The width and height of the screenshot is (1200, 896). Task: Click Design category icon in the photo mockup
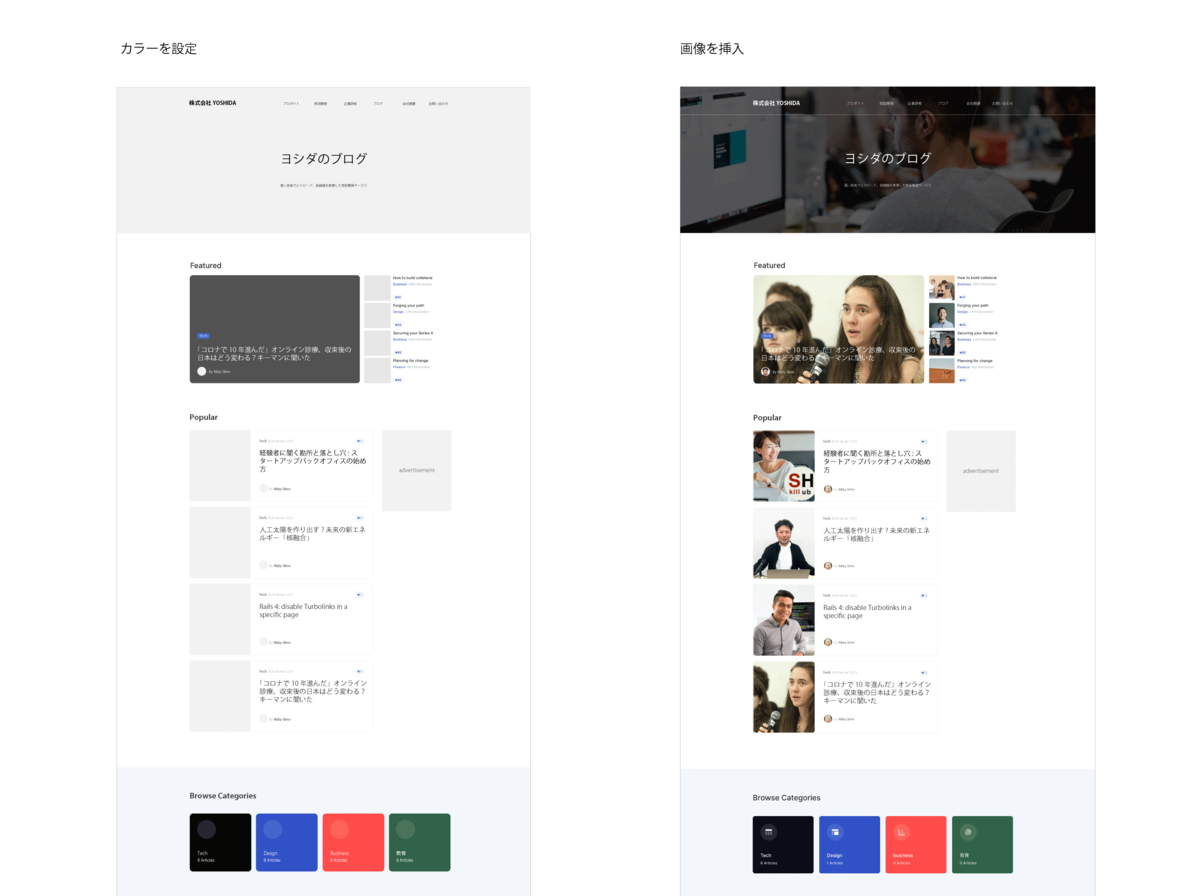pos(835,832)
